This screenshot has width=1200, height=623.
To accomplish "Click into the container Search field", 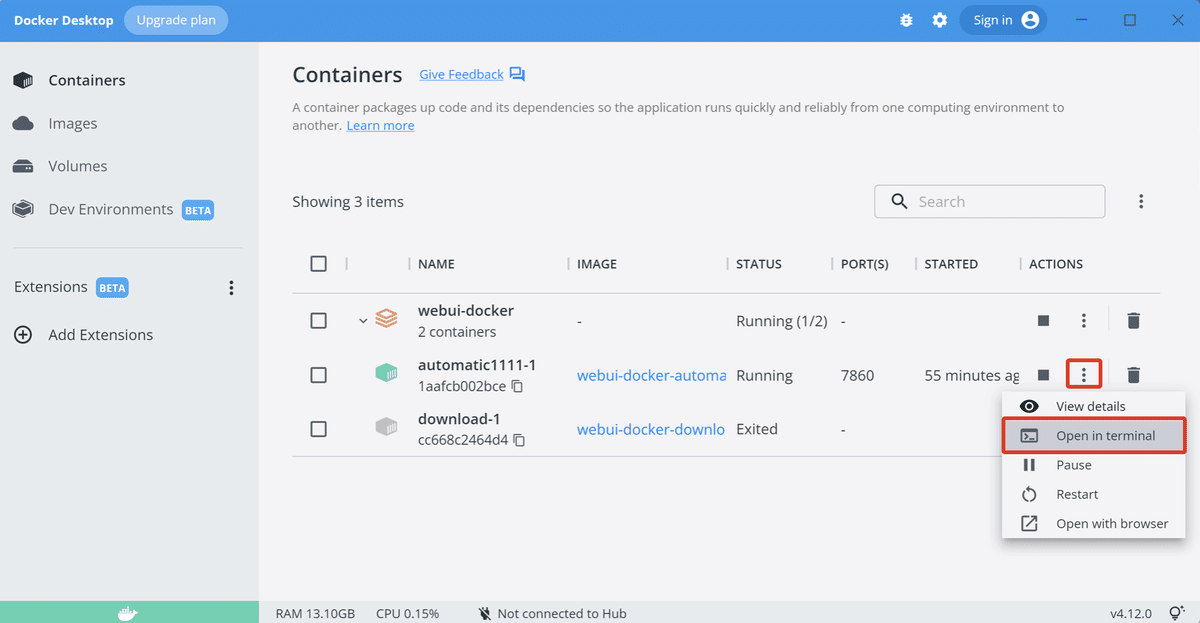I will (990, 201).
